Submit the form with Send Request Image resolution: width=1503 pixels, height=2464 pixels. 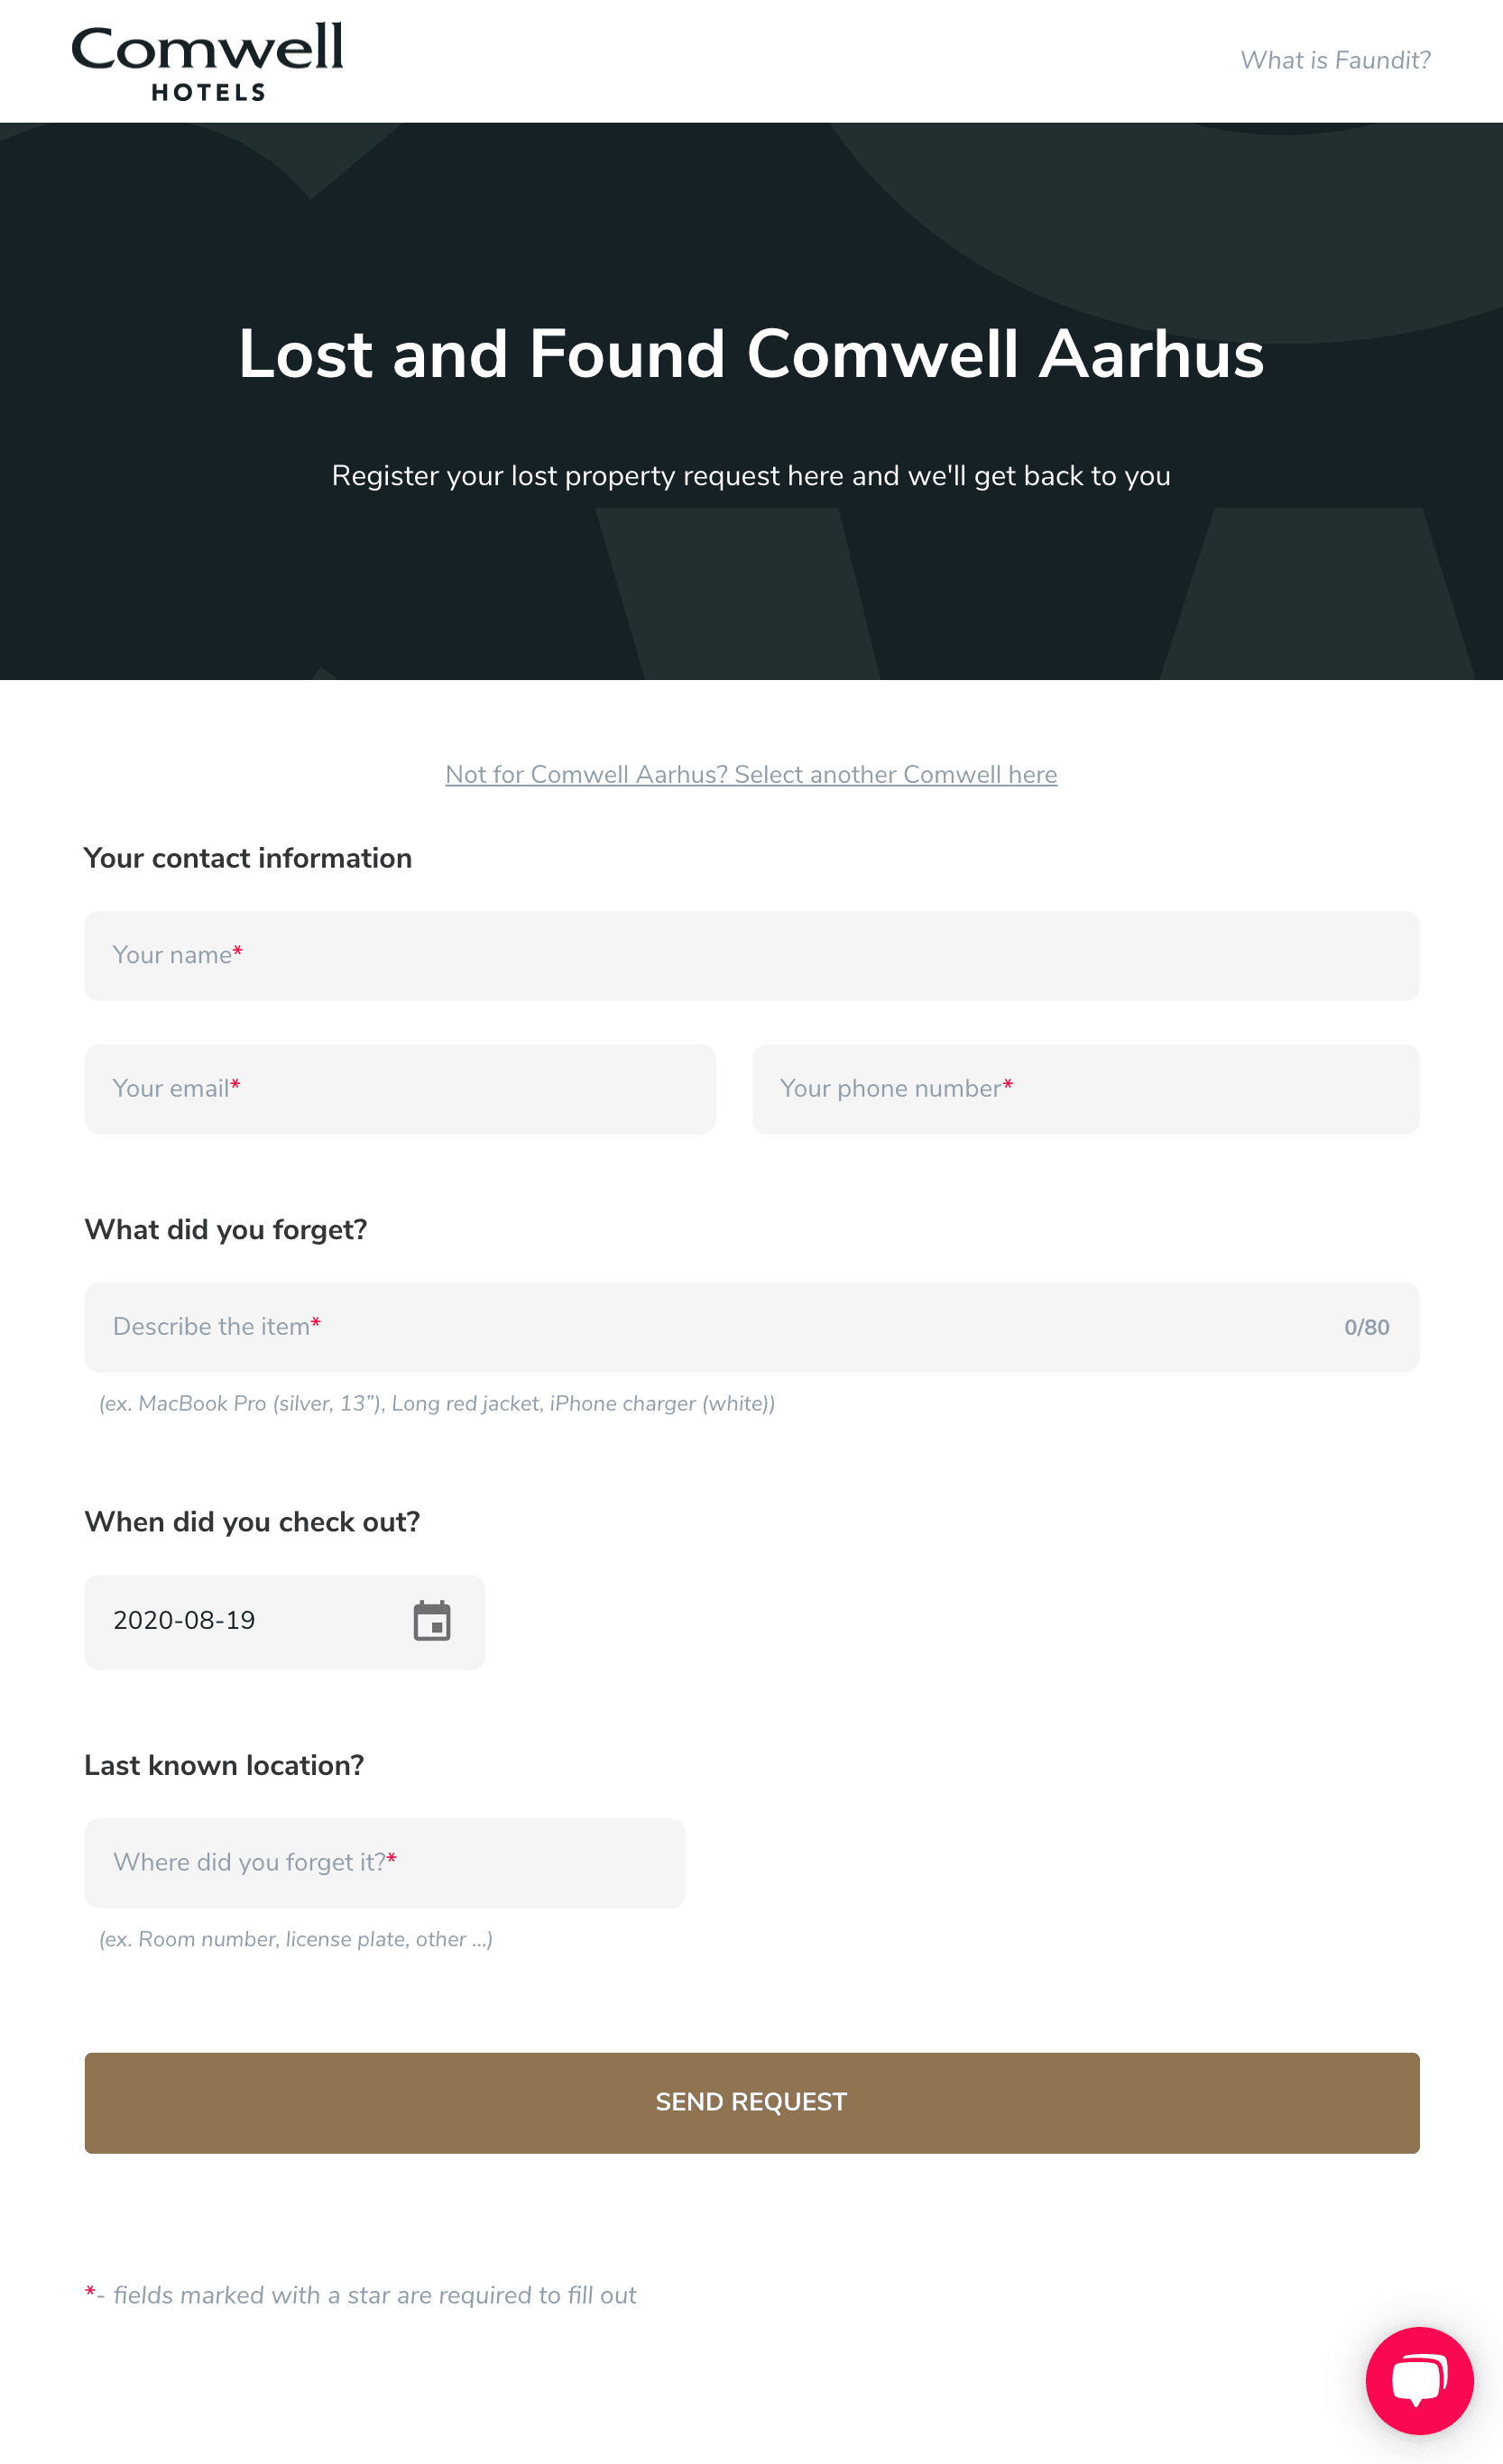[751, 2102]
